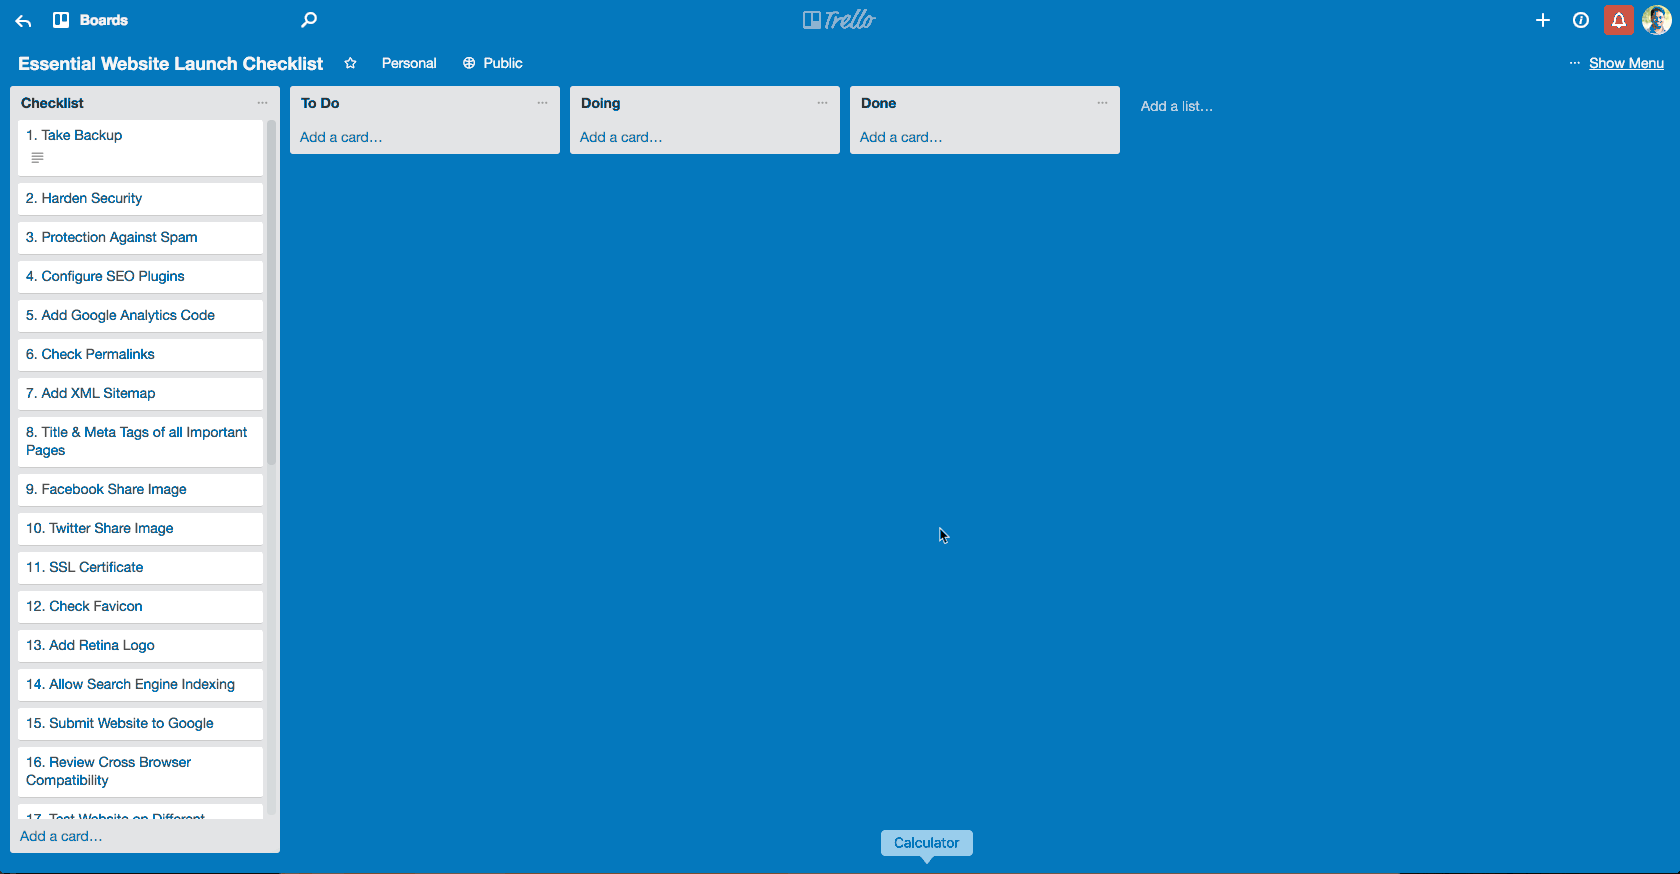The width and height of the screenshot is (1680, 874).
Task: Click Add a card in Doing list
Action: [621, 137]
